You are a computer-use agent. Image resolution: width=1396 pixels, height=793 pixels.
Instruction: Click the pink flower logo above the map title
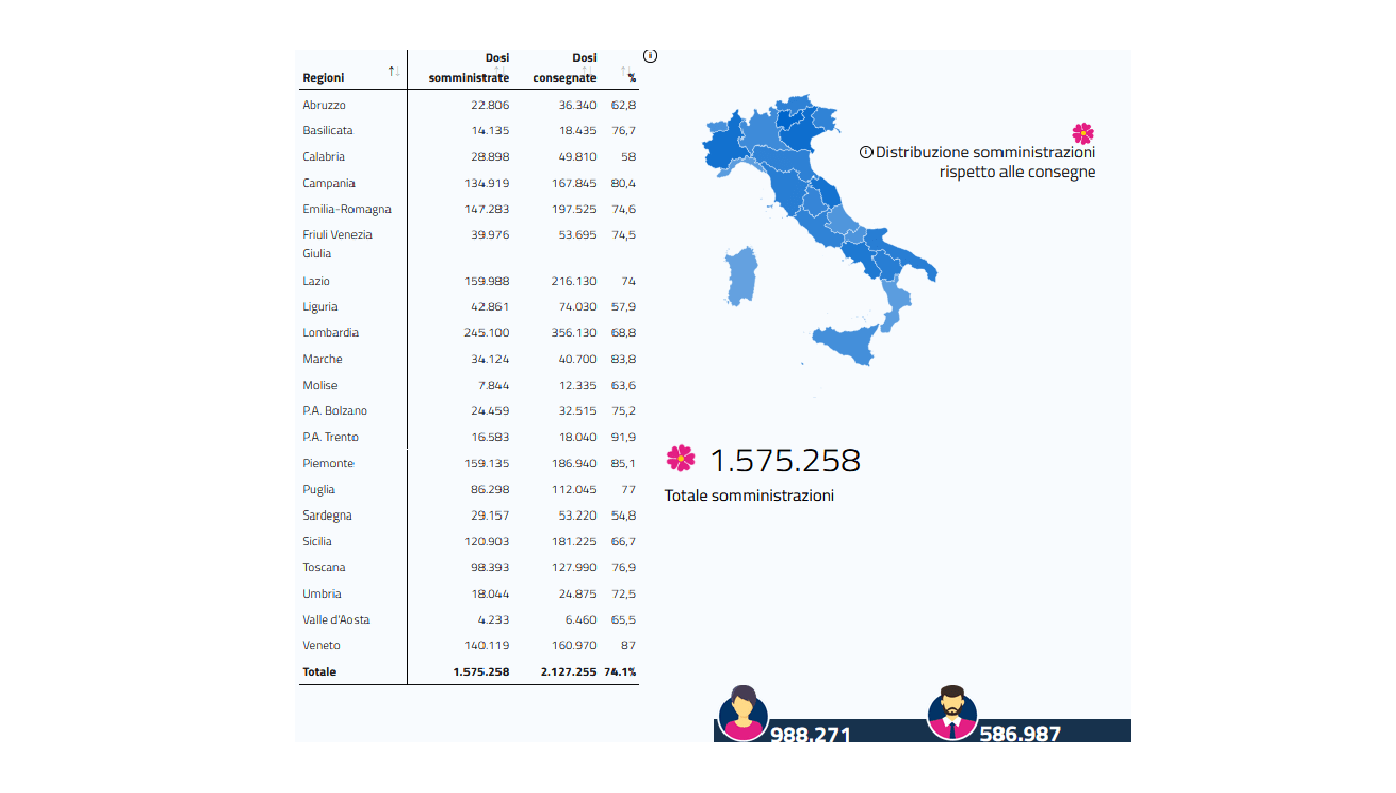tap(1082, 133)
